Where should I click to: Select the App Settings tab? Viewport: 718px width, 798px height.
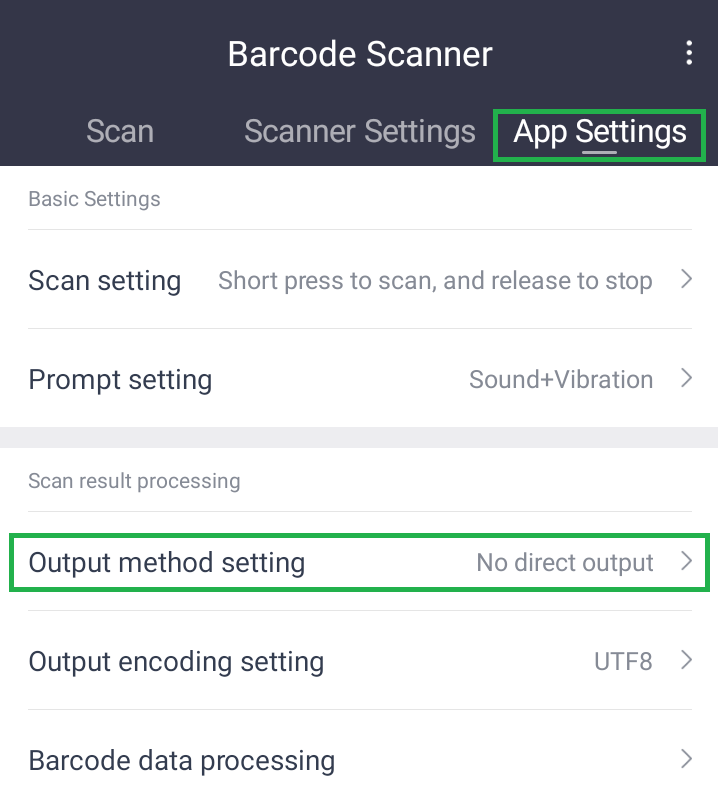600,132
